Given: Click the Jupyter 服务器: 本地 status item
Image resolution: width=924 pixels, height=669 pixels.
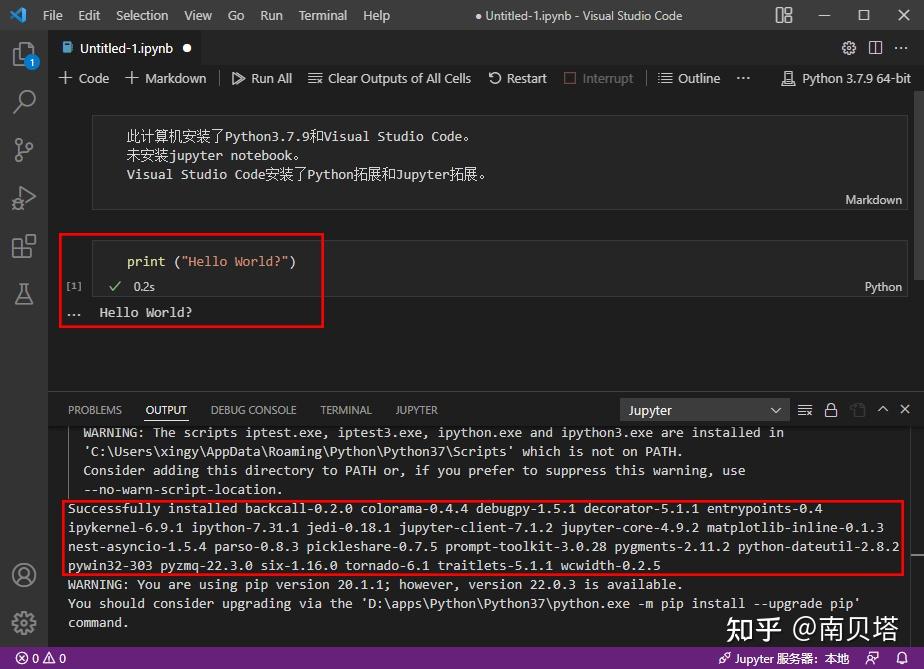Looking at the screenshot, I should click(x=783, y=658).
